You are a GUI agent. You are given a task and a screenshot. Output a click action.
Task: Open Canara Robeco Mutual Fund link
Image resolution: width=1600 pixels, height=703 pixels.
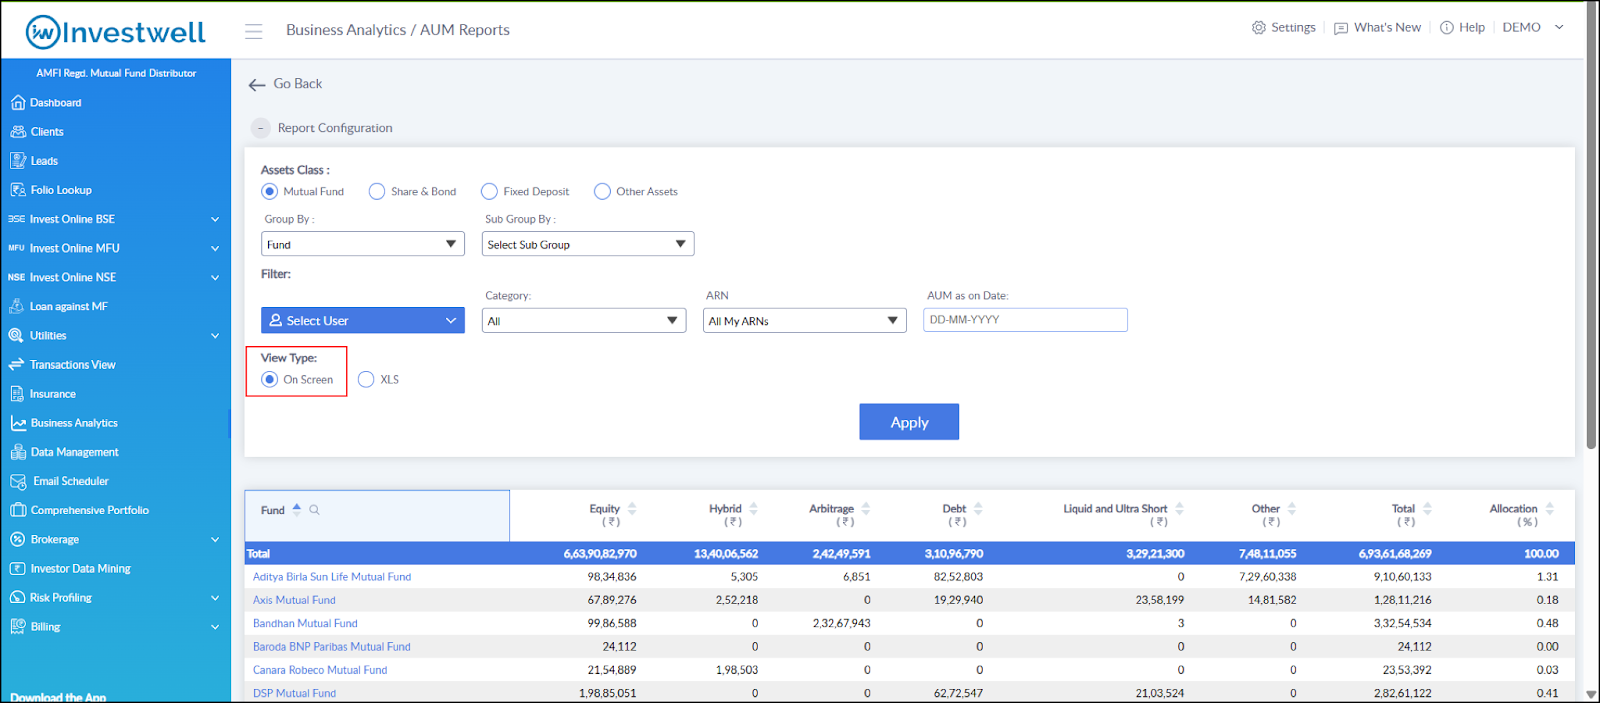coord(320,670)
